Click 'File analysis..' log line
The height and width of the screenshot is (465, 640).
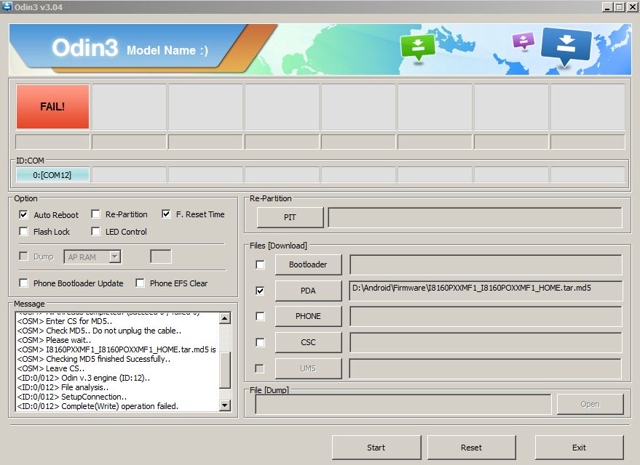(63, 387)
